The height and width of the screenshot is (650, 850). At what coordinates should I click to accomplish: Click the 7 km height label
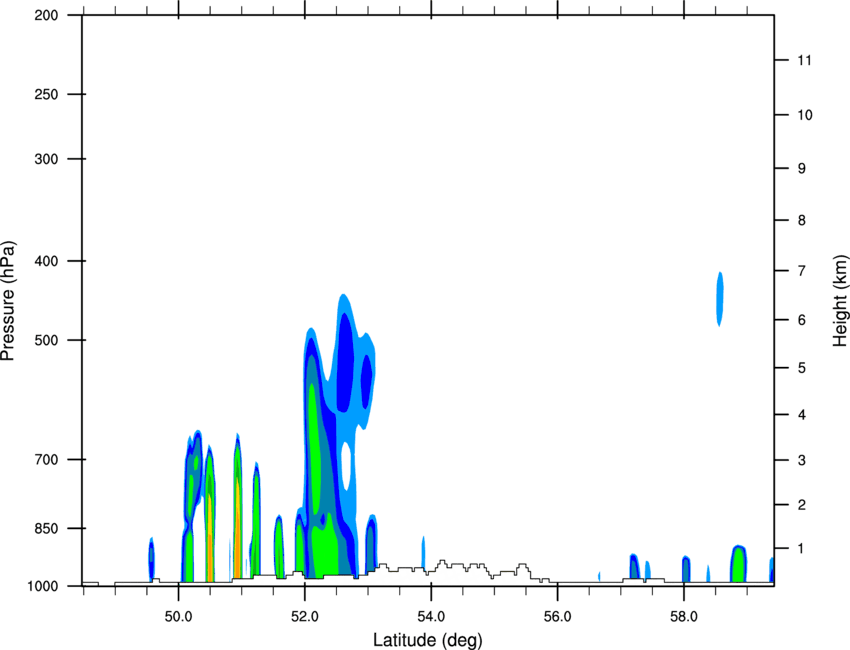point(802,271)
